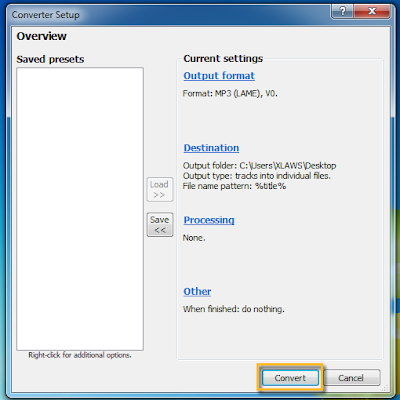The image size is (400, 400).
Task: Open the Other settings link
Action: point(197,291)
